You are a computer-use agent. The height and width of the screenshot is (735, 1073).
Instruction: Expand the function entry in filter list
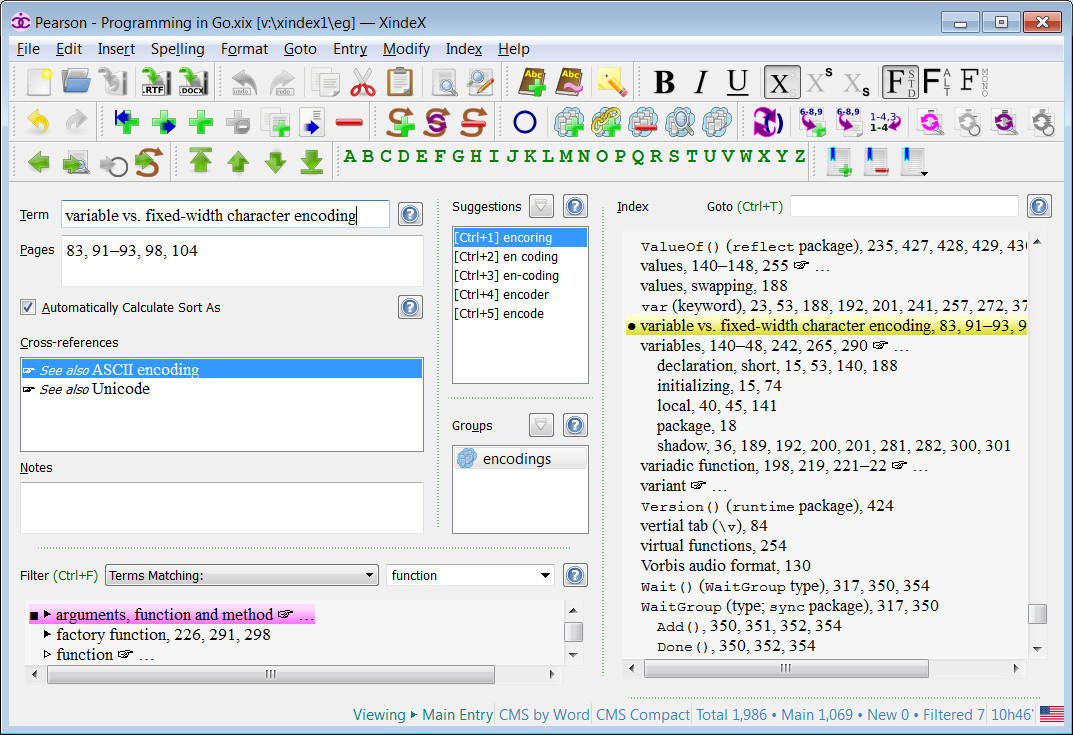[47, 654]
